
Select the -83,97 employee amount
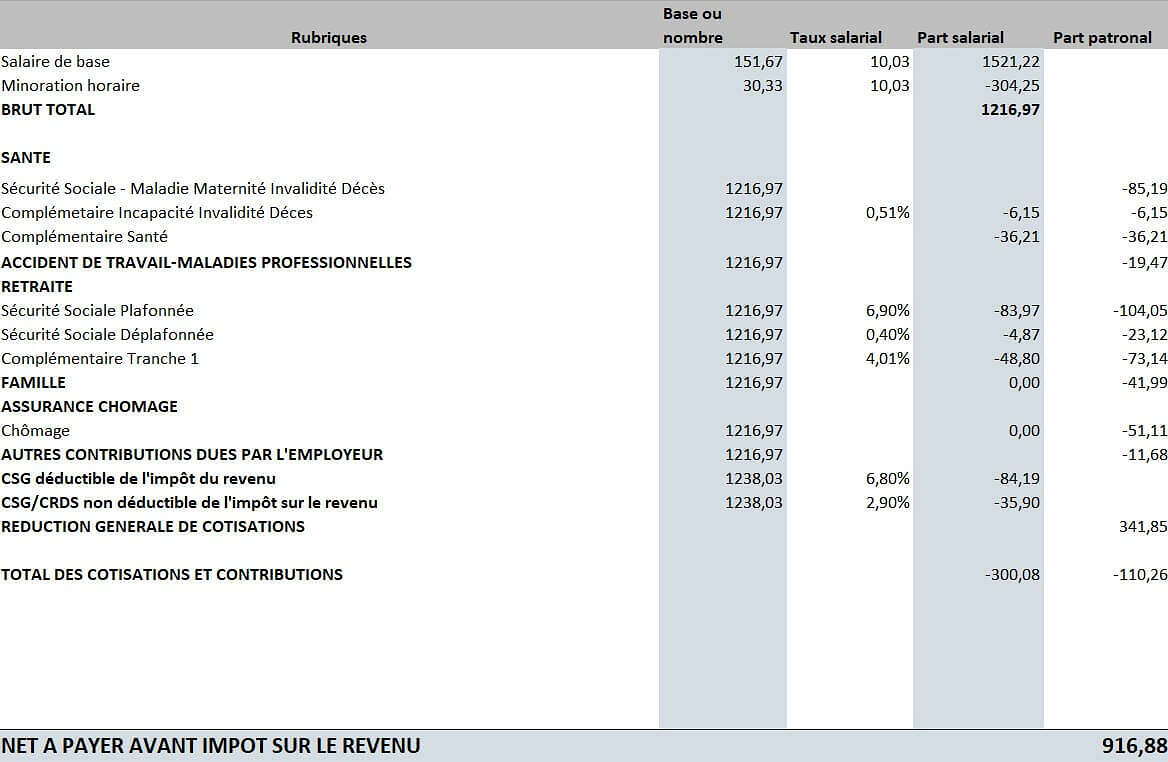[1017, 311]
